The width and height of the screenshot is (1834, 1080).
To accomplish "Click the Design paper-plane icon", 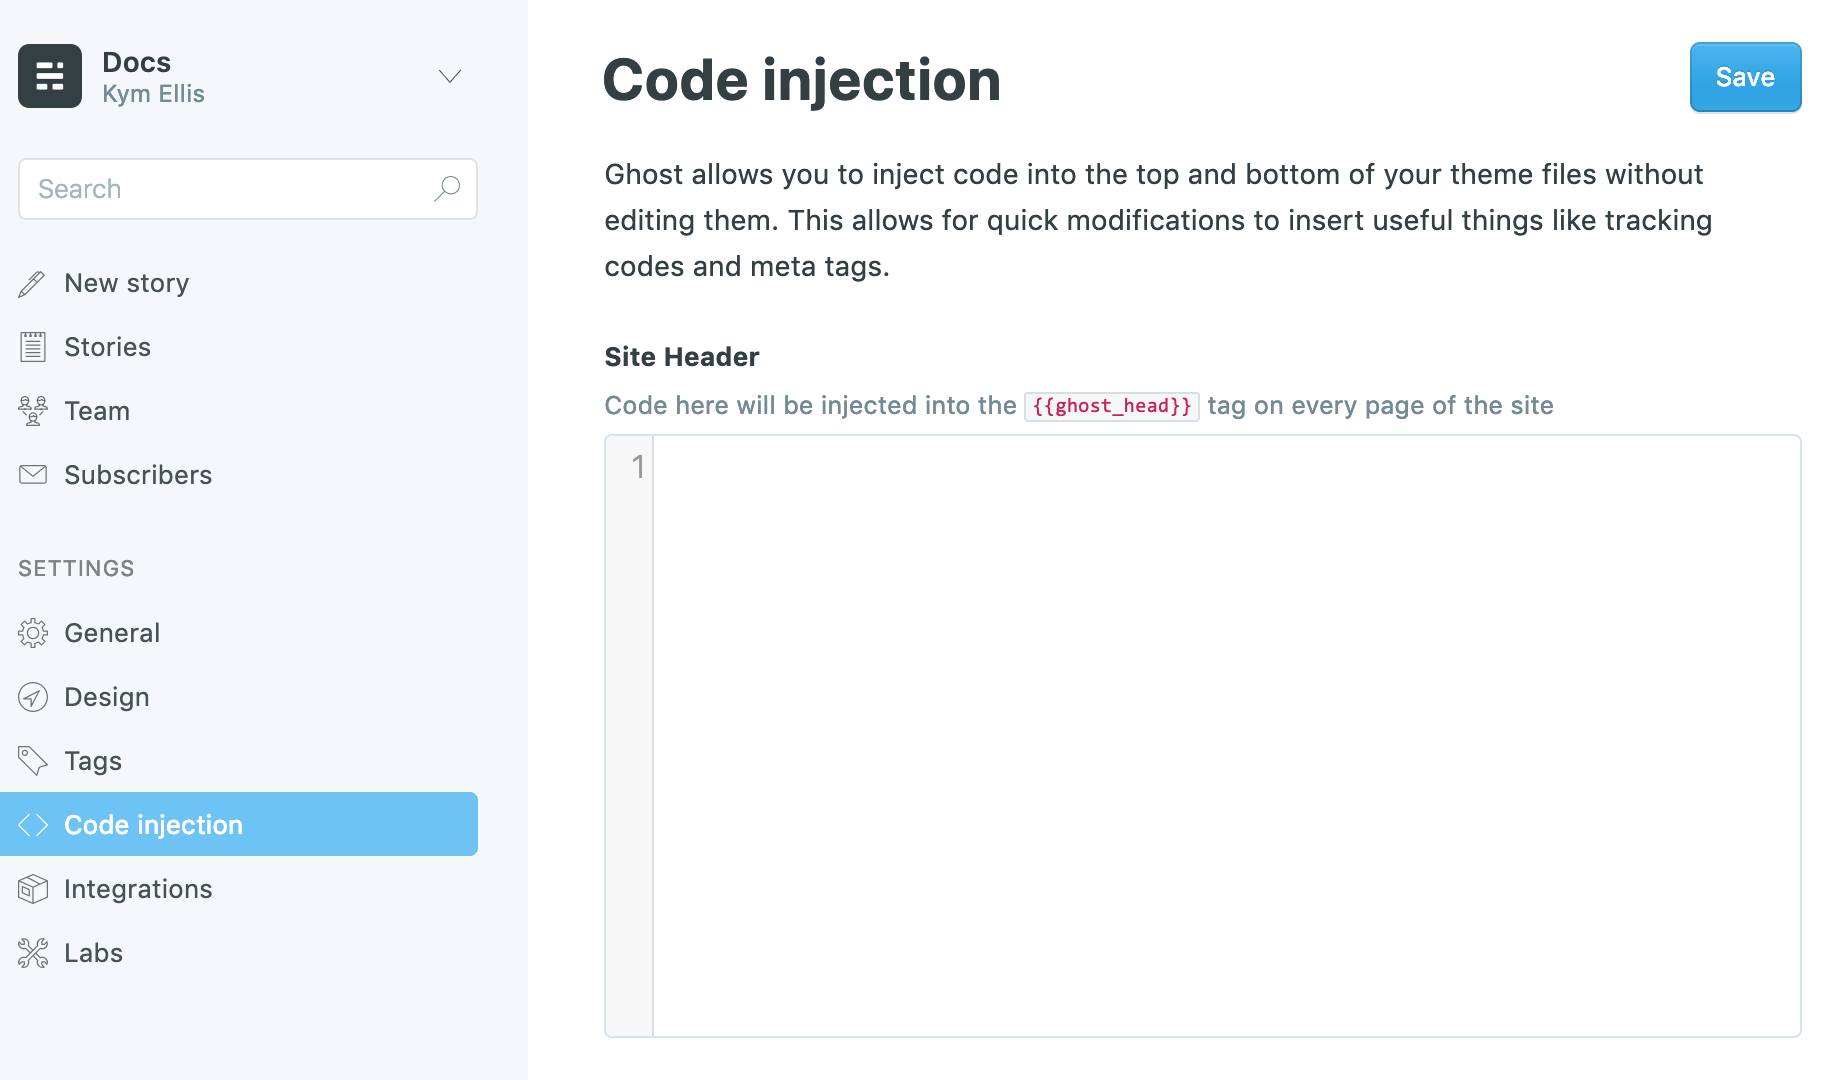I will pos(32,697).
